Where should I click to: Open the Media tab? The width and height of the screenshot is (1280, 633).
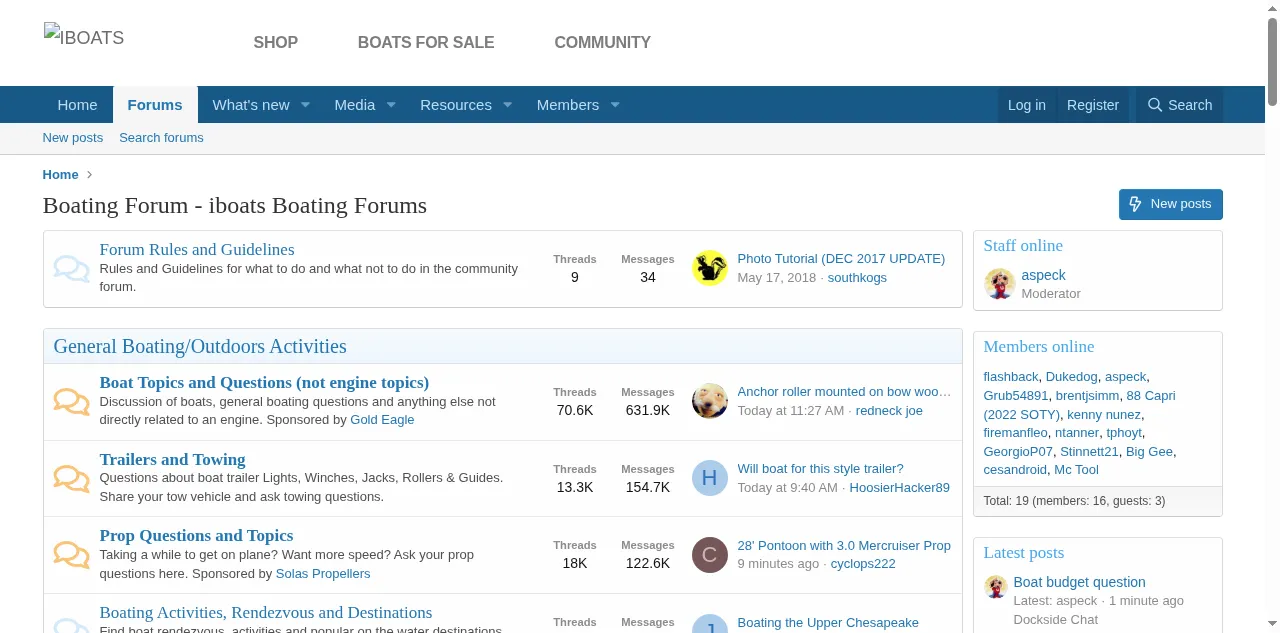click(x=355, y=105)
